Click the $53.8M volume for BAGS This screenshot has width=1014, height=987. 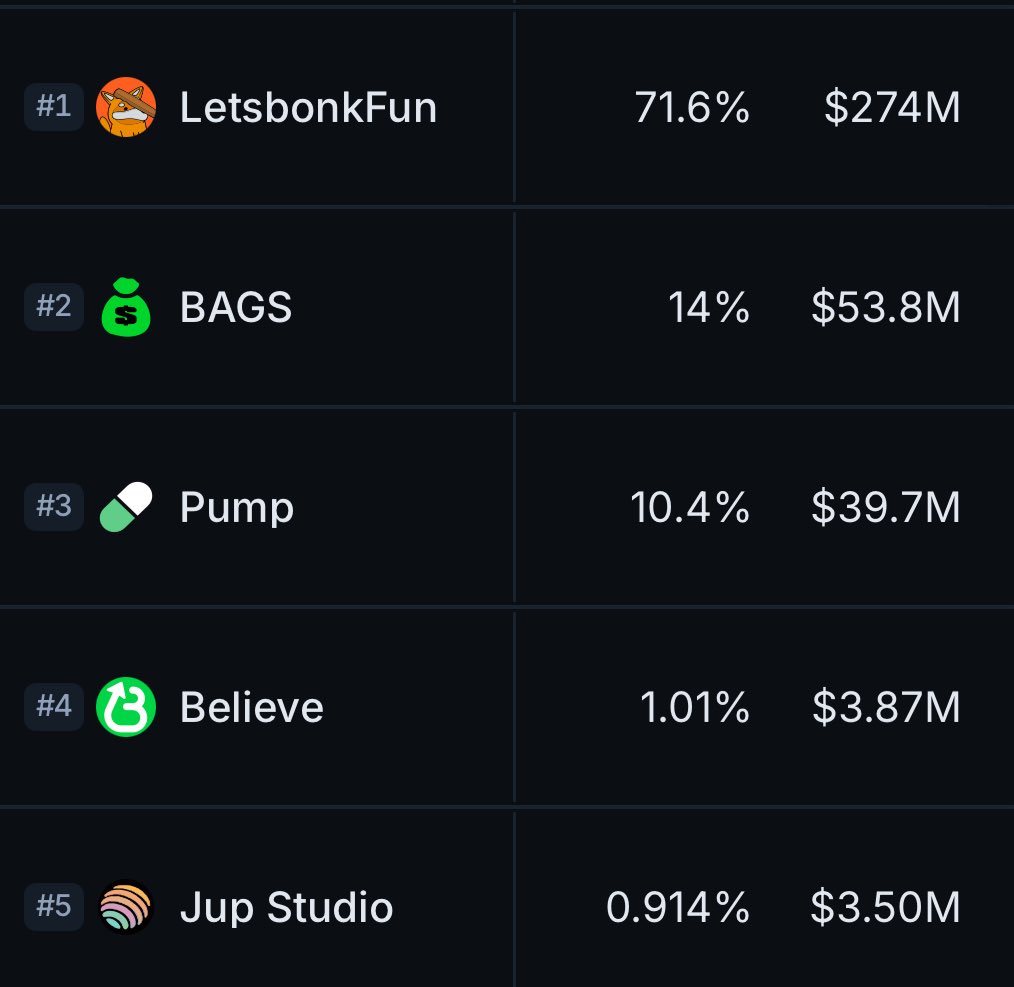(x=886, y=307)
